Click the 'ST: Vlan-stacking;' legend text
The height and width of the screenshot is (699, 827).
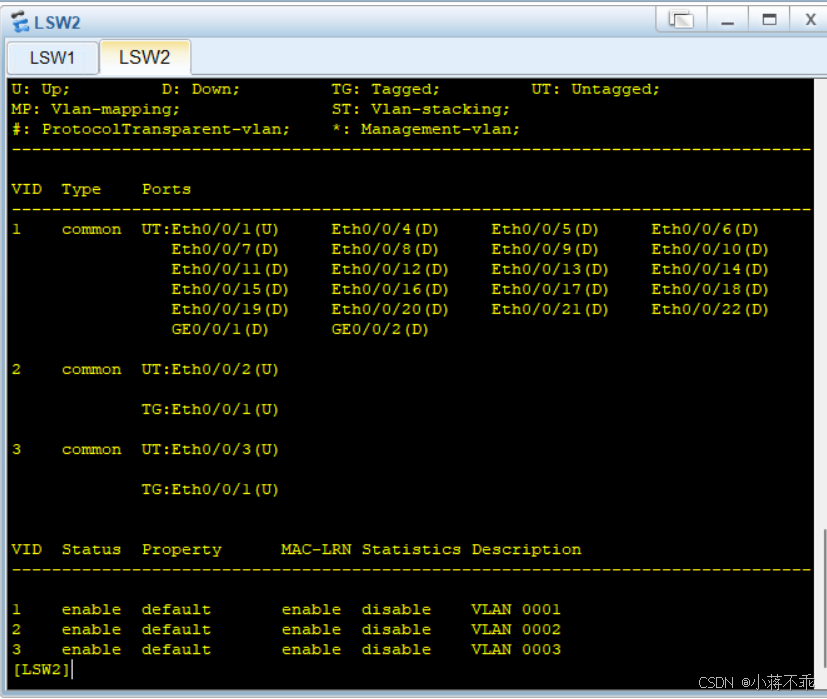point(421,109)
